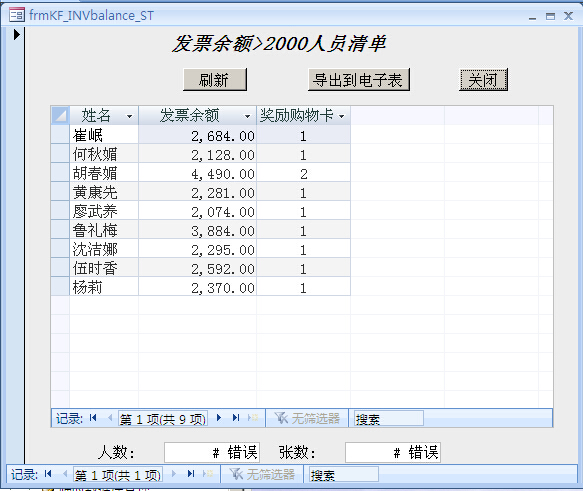Go to first record in bottom main-form navigator
The height and width of the screenshot is (491, 583).
(x=48, y=474)
